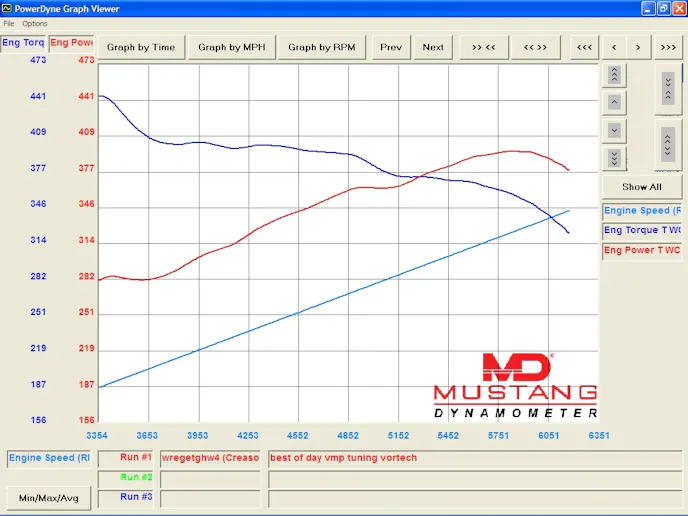Select the Run #1 name field

(210, 458)
